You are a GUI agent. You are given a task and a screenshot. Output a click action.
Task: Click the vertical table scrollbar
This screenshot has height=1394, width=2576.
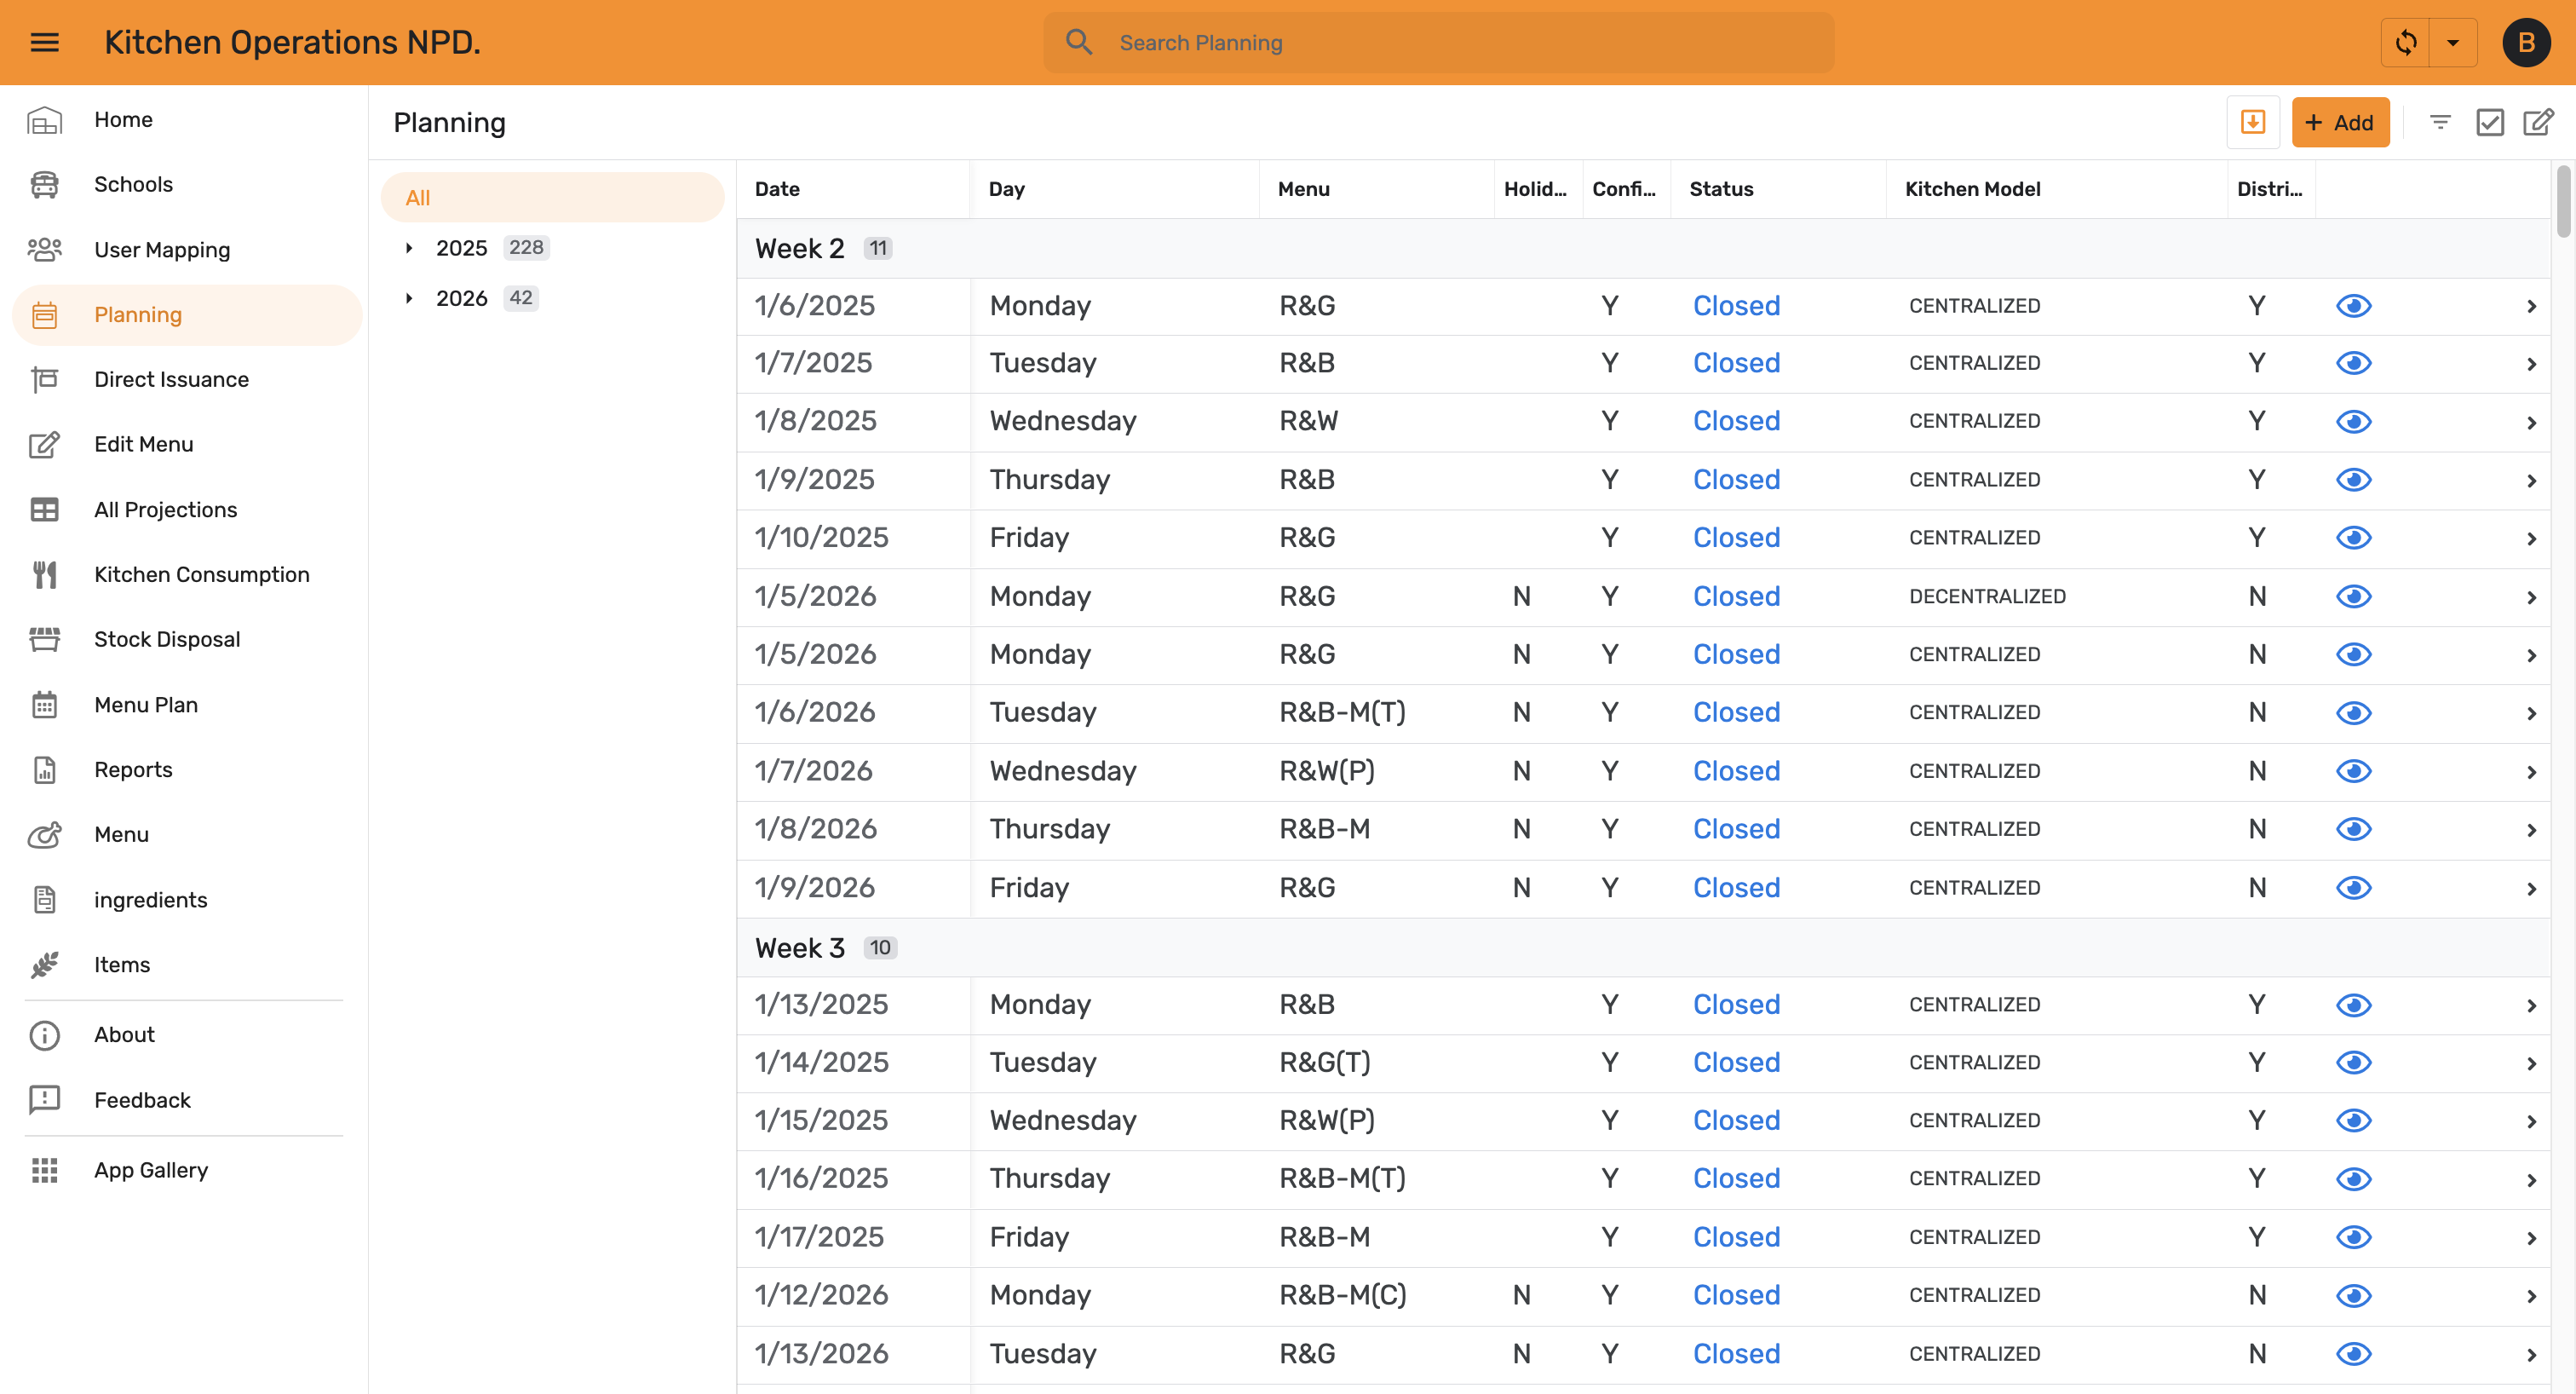point(2563,203)
